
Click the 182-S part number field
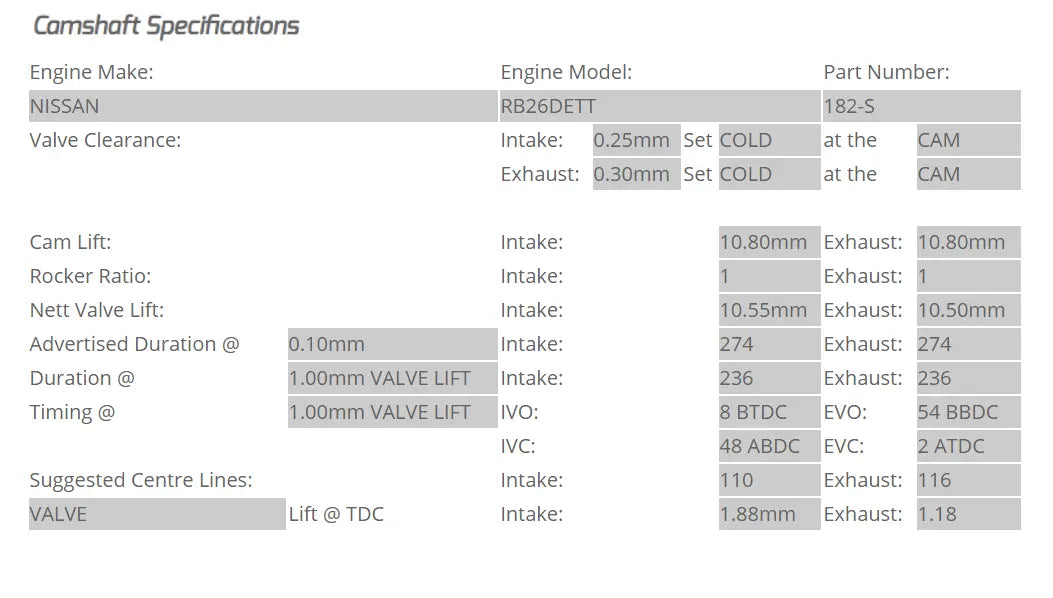click(x=921, y=106)
